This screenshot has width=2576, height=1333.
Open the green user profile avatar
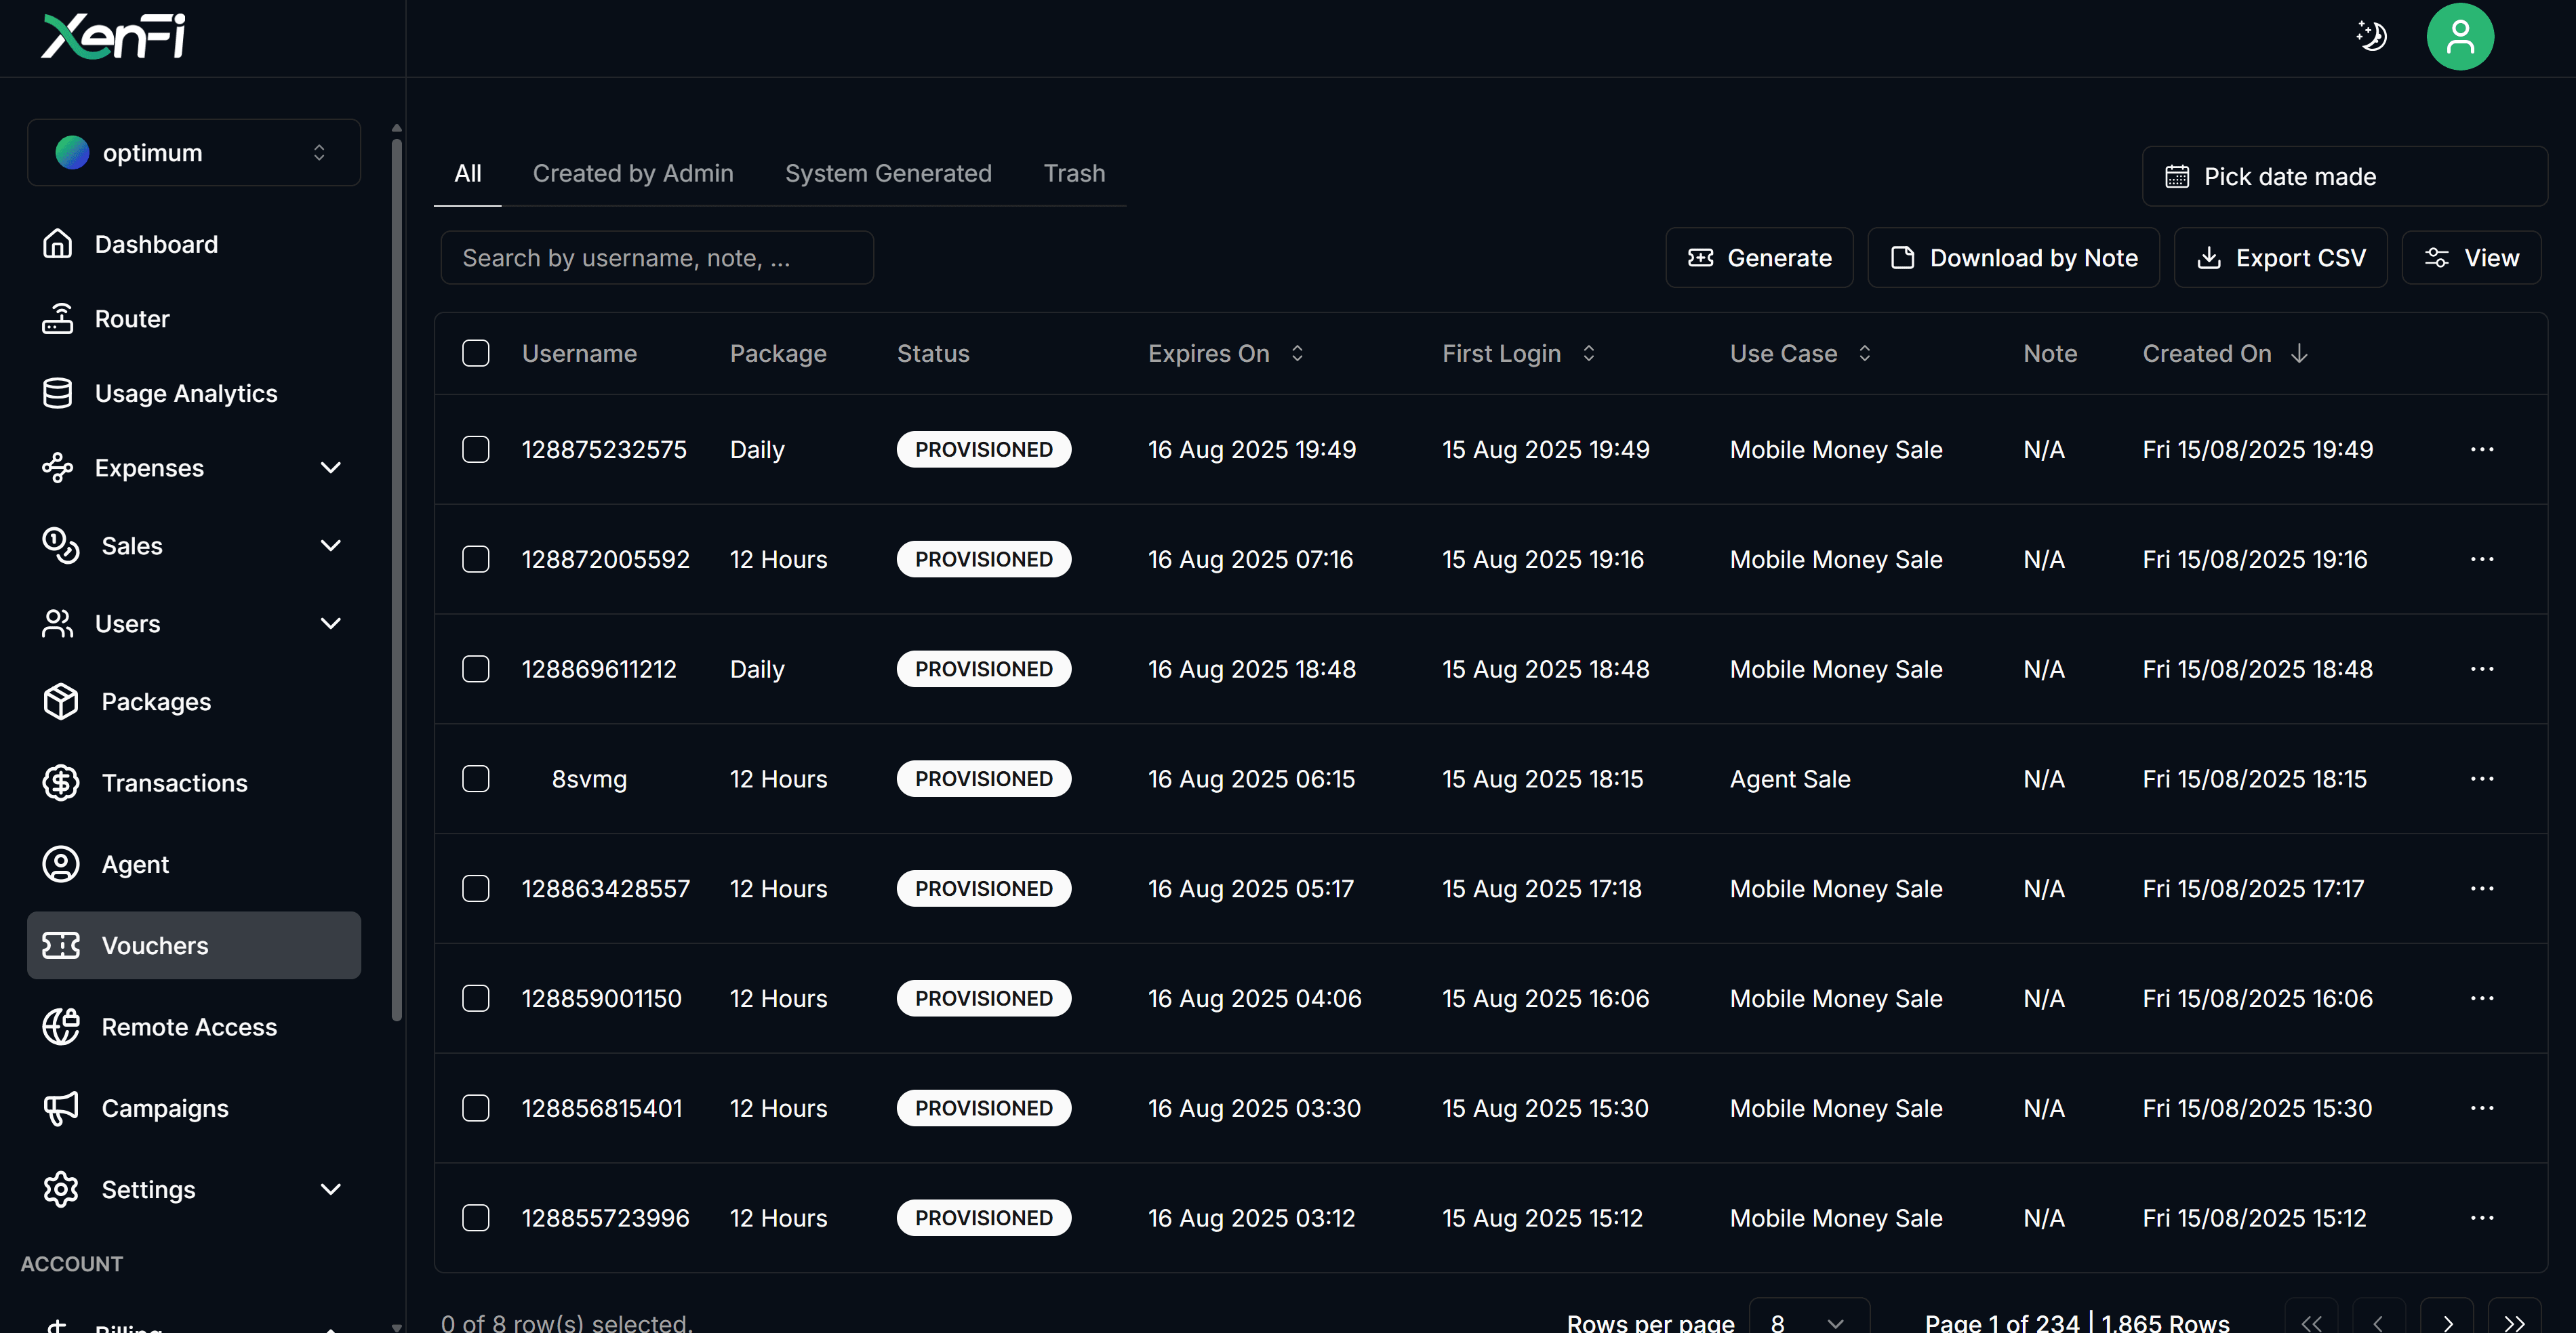click(2459, 37)
